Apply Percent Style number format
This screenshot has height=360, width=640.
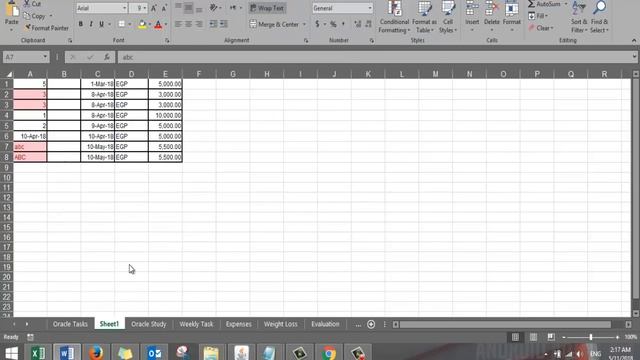[x=333, y=24]
